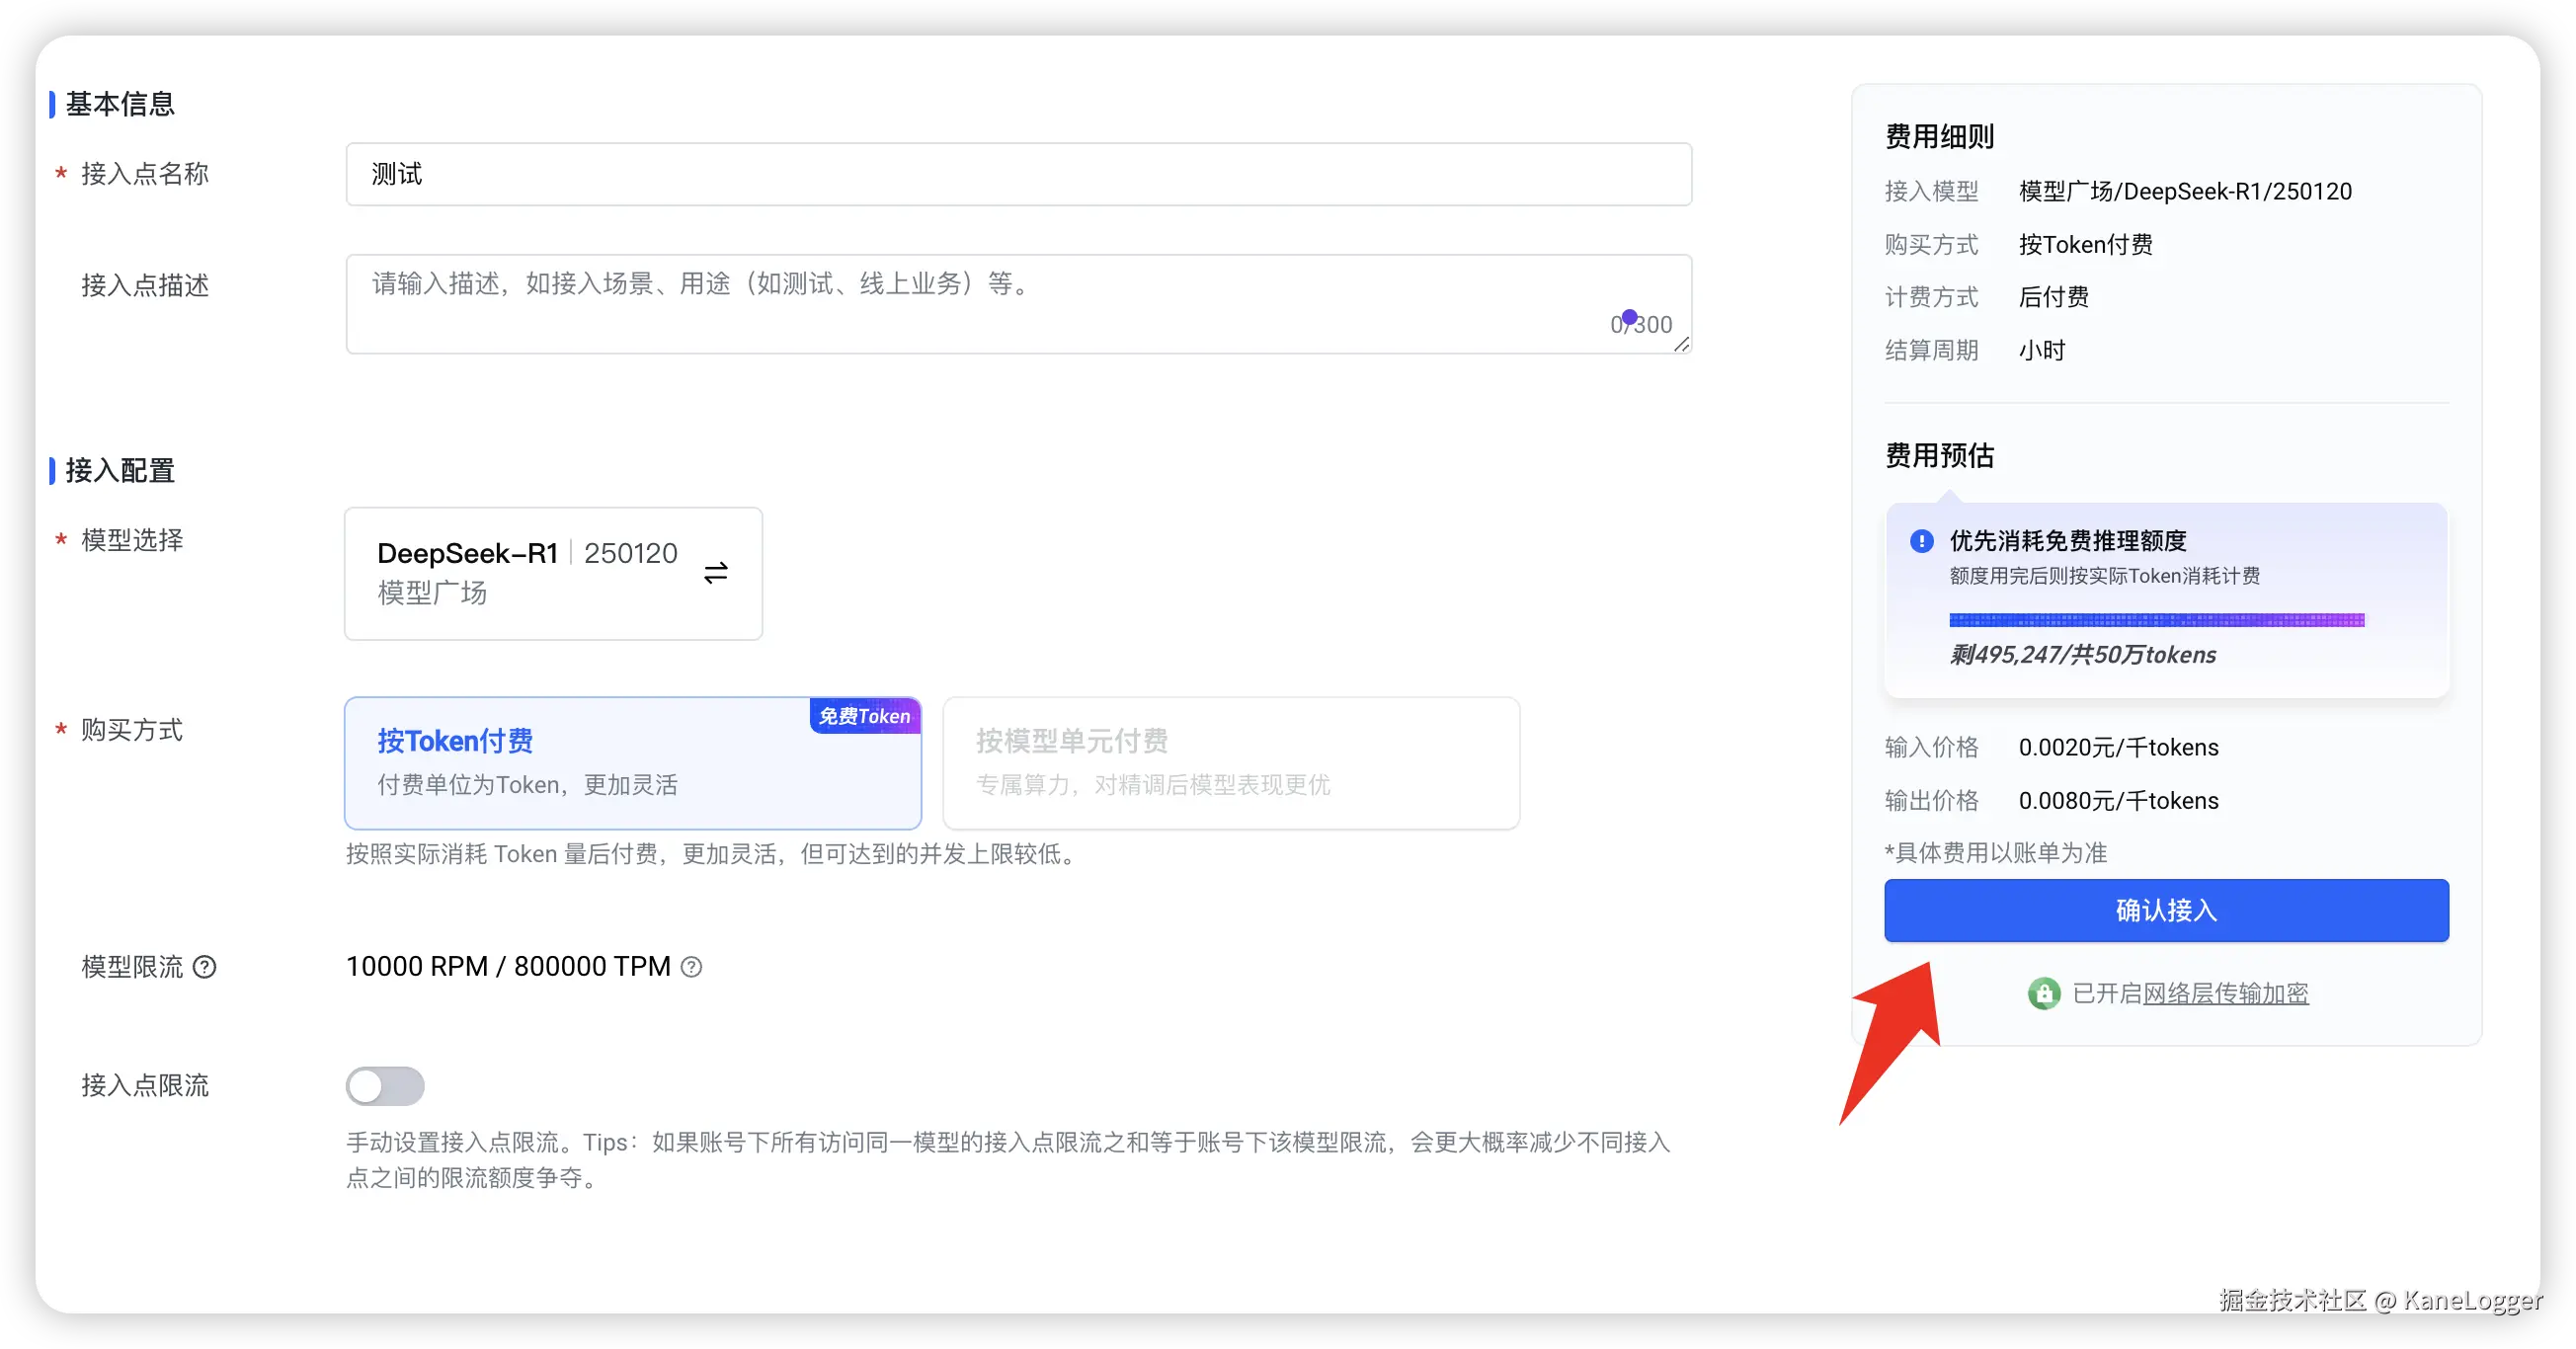Click blue info icon in 费用预估 card
The height and width of the screenshot is (1349, 2576).
1921,541
